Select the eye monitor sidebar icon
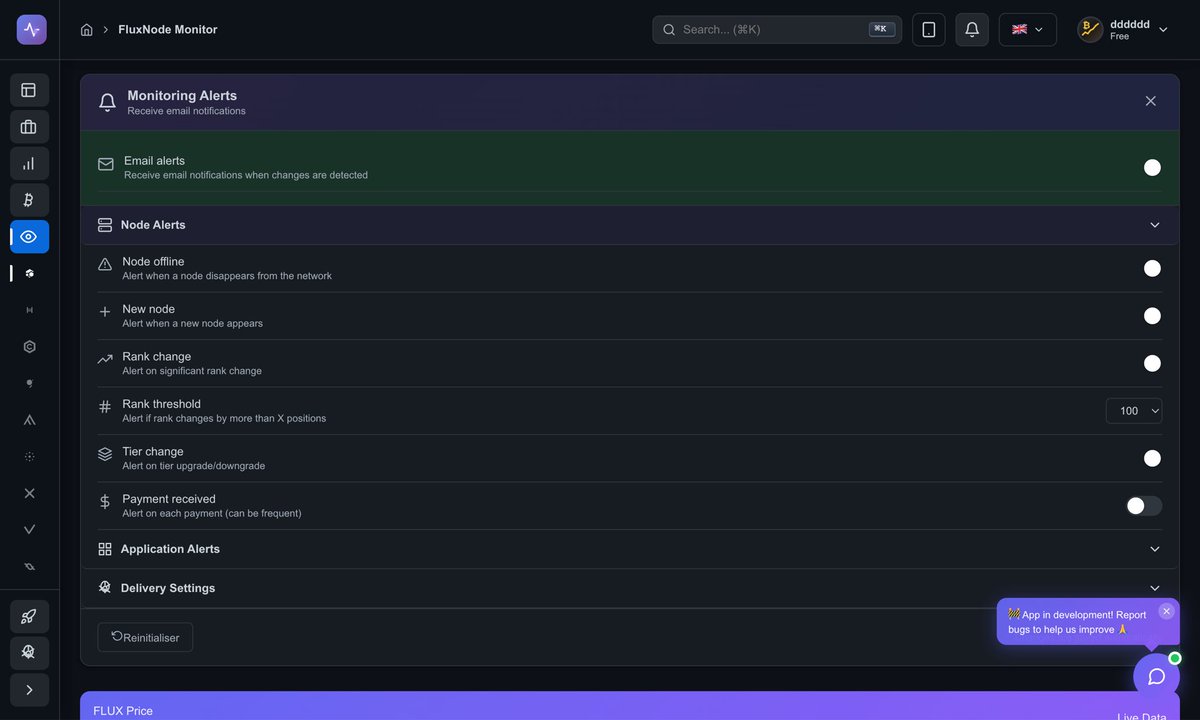The height and width of the screenshot is (720, 1200). (x=29, y=236)
